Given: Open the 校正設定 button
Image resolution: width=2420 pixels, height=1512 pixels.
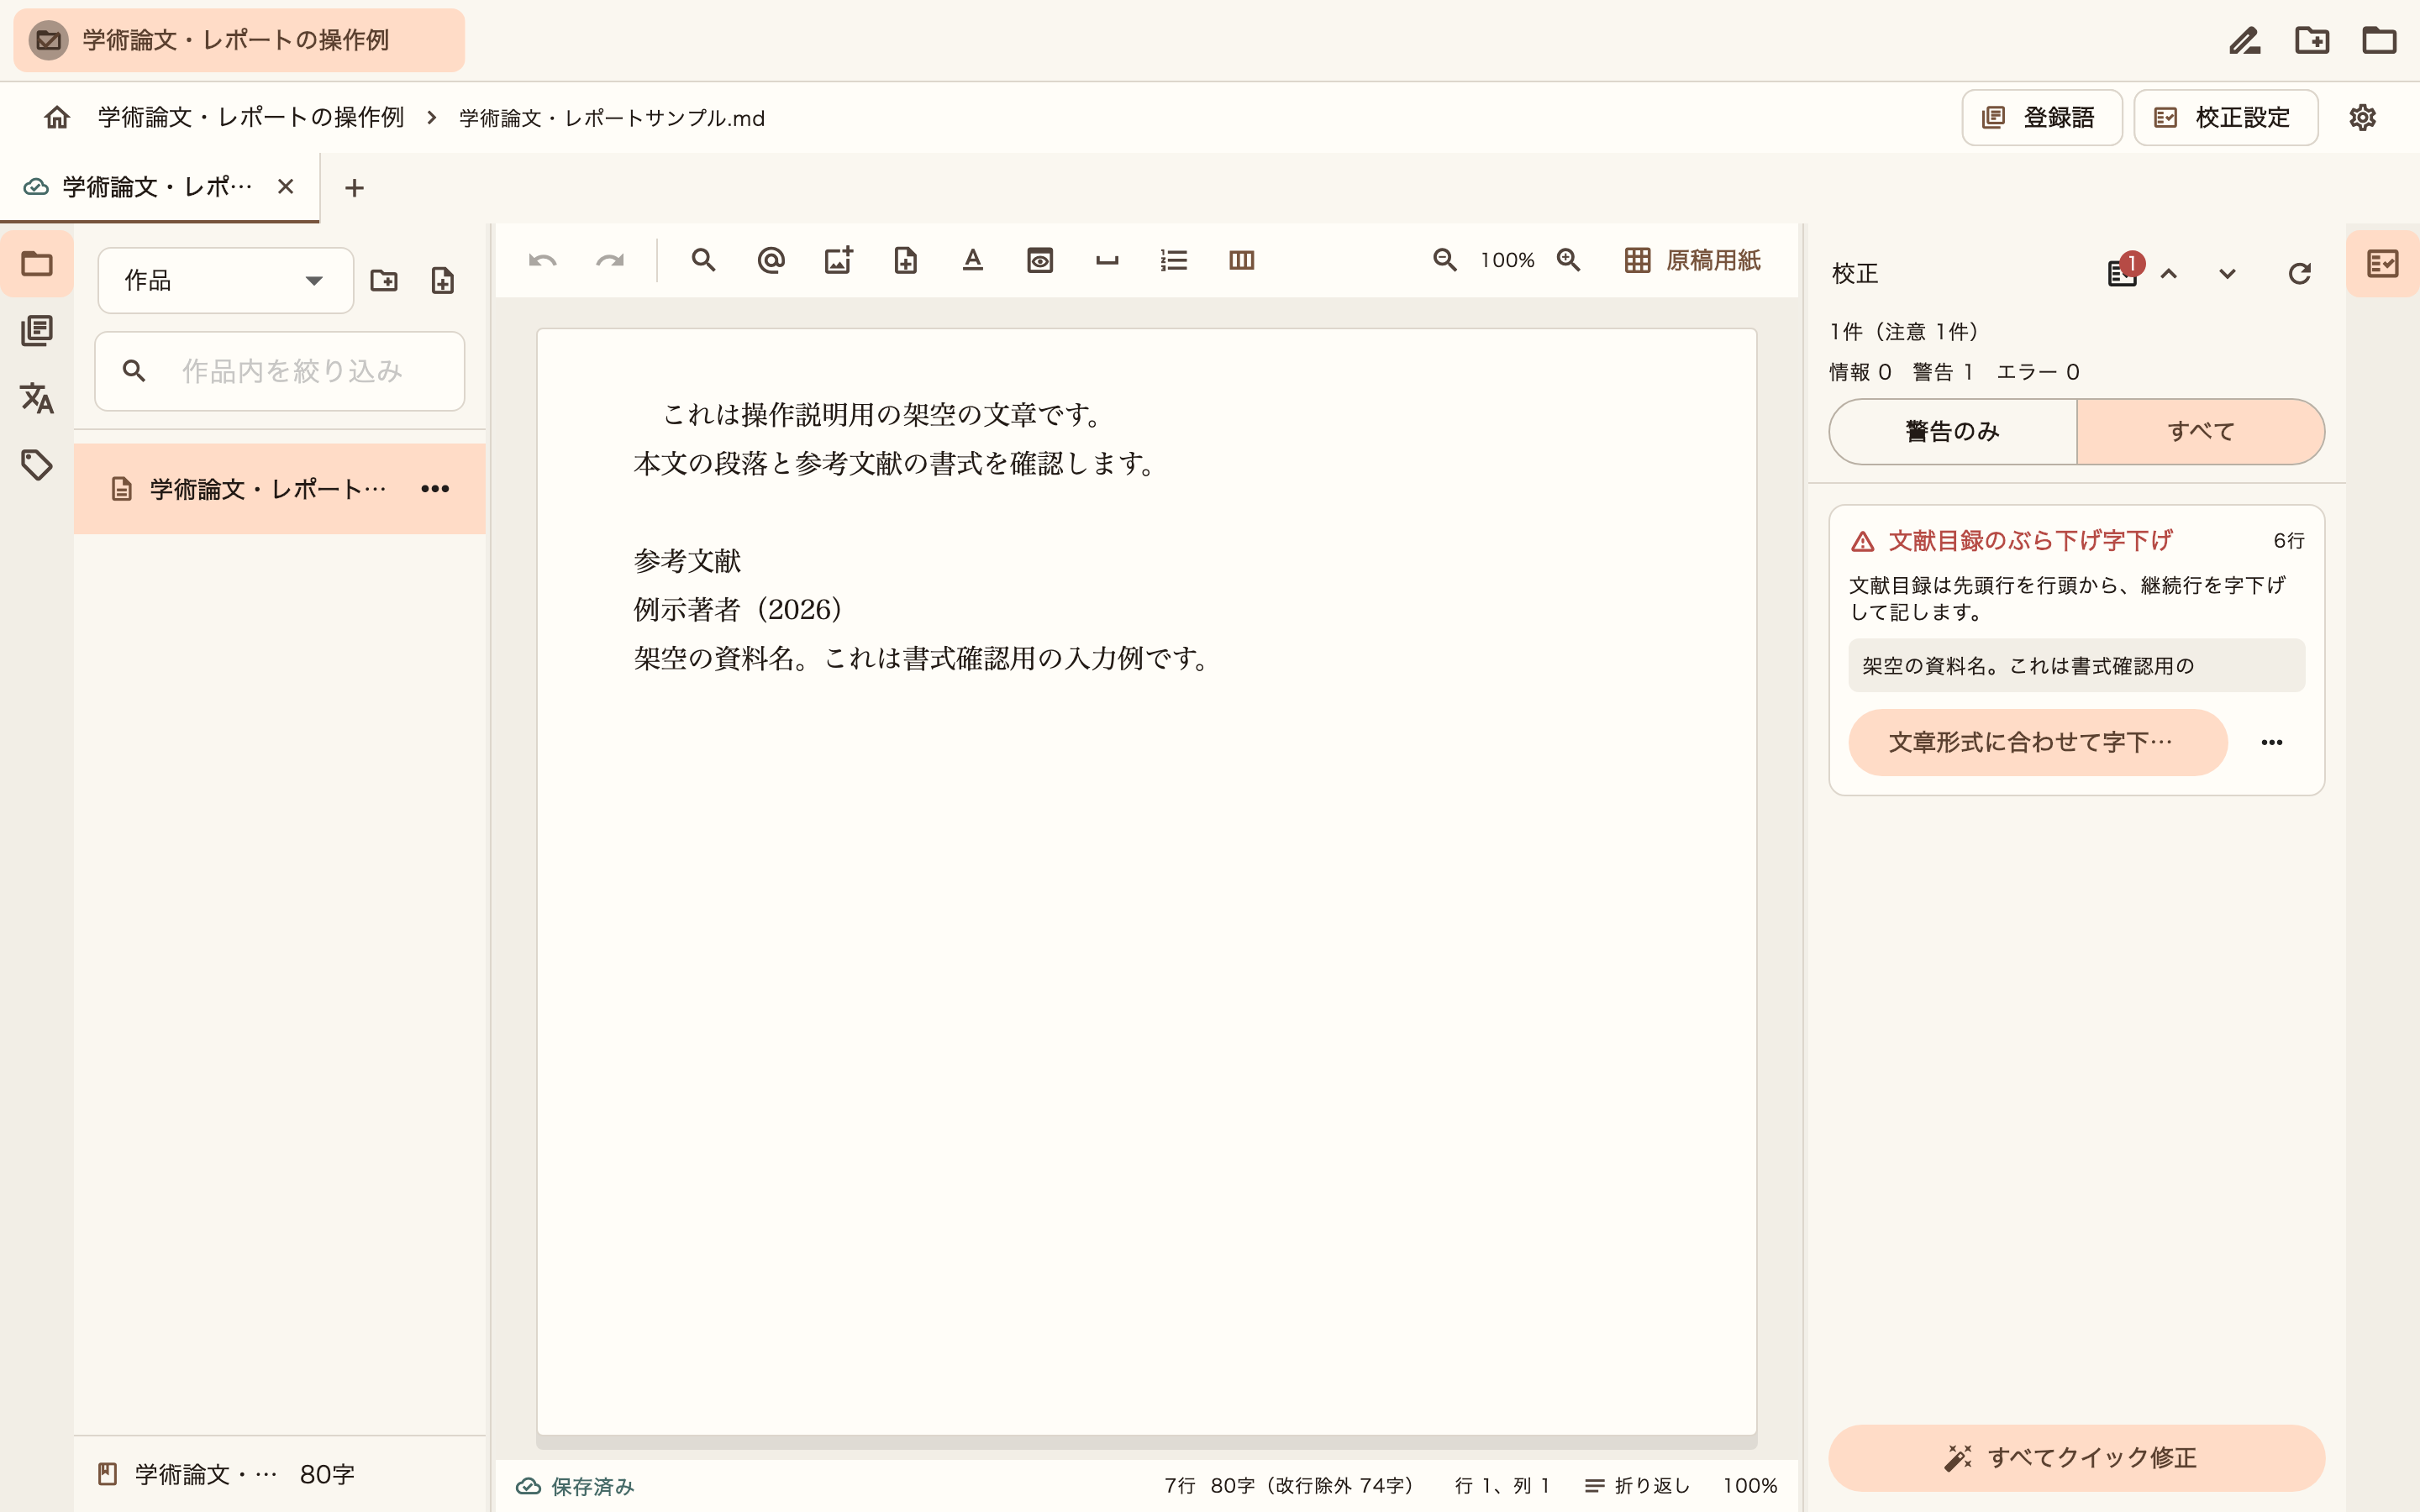Looking at the screenshot, I should click(2225, 117).
